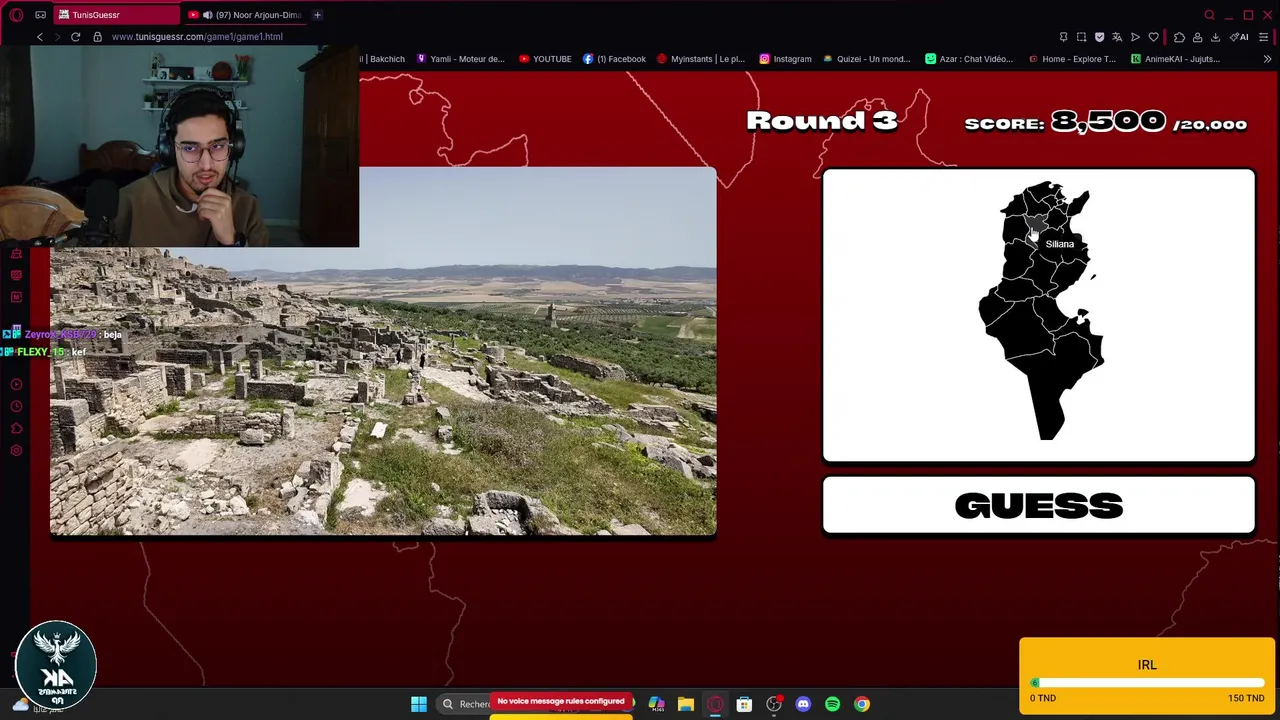Viewport: 1280px width, 720px height.
Task: Open Discord from the taskbar
Action: pyautogui.click(x=803, y=704)
